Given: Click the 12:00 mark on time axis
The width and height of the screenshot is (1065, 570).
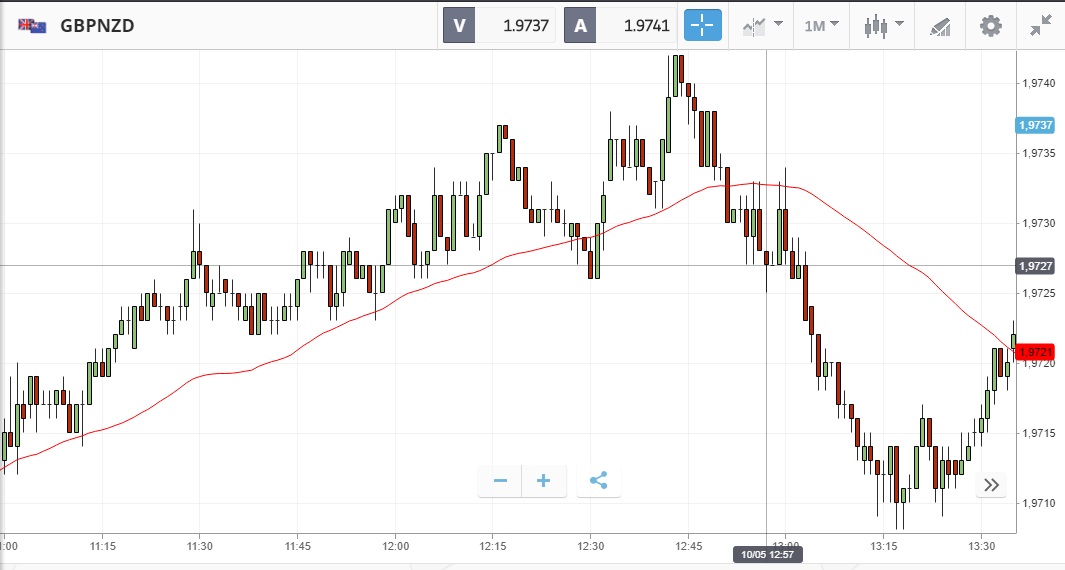Looking at the screenshot, I should click(x=396, y=546).
